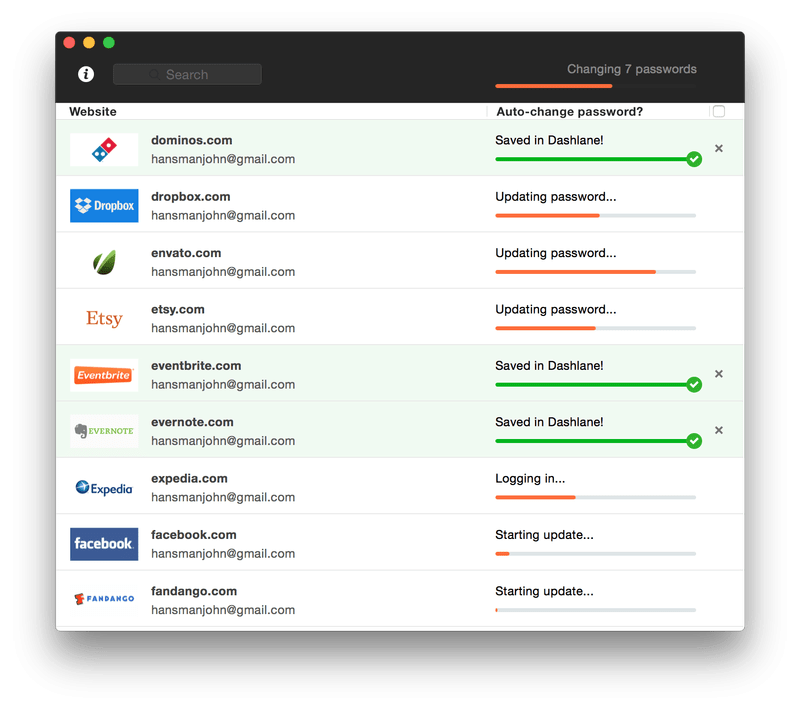Click the info icon in the header
Screen dimensions: 800x710
tap(86, 74)
